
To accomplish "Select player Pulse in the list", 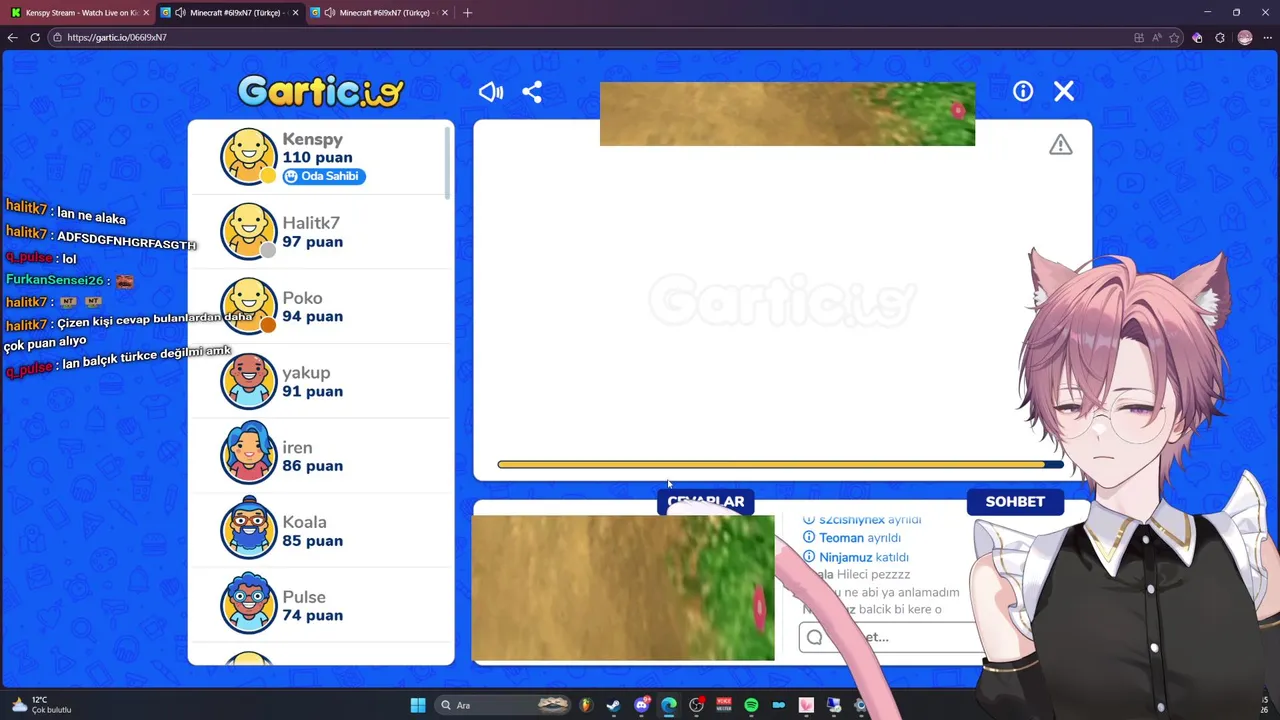I will 320,605.
